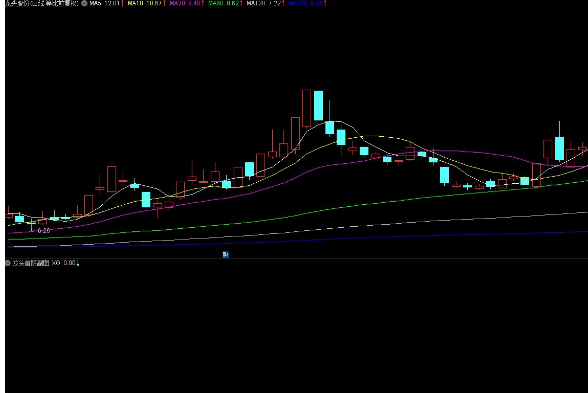Click the red up arrow after the MA5 value
Viewport: 588px width, 393px height.
122,3
